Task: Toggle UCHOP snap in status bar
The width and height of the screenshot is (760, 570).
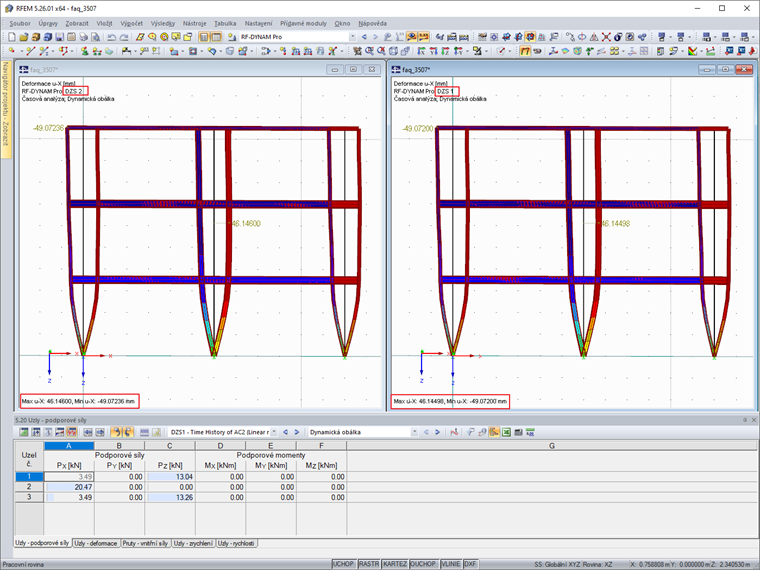Action: tap(343, 564)
